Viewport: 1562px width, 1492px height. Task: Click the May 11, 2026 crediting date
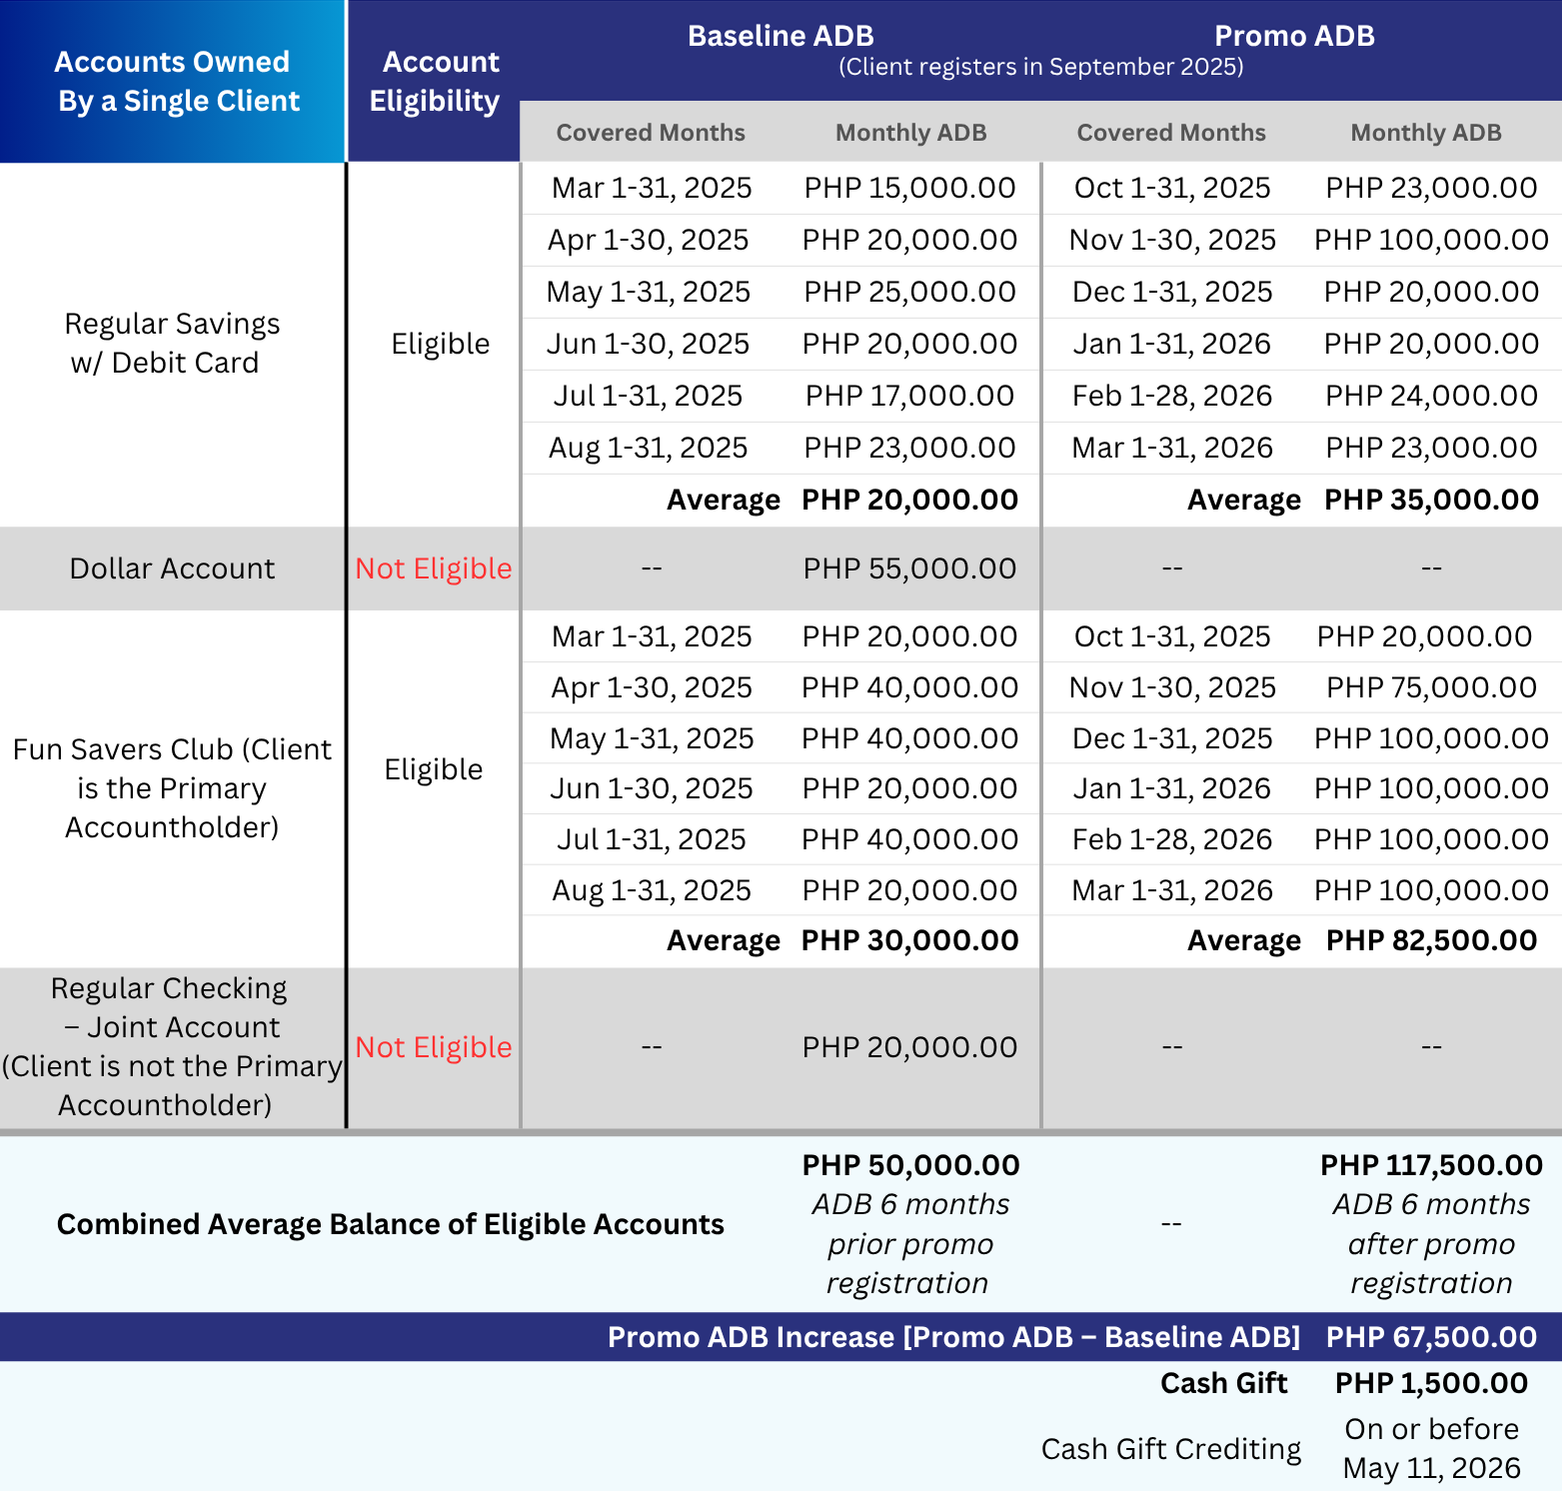pyautogui.click(x=1430, y=1468)
